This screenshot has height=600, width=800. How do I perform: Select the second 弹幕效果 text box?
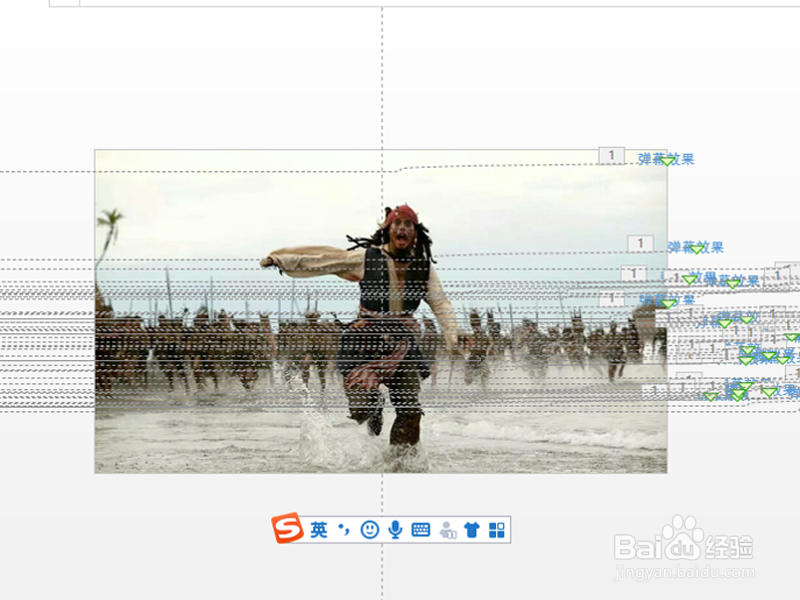(695, 247)
